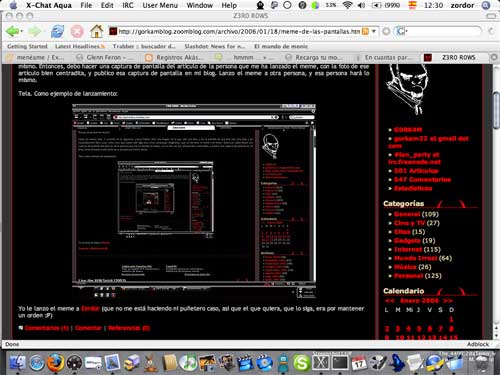The height and width of the screenshot is (375, 500).
Task: Open the Internet category link
Action: (408, 249)
